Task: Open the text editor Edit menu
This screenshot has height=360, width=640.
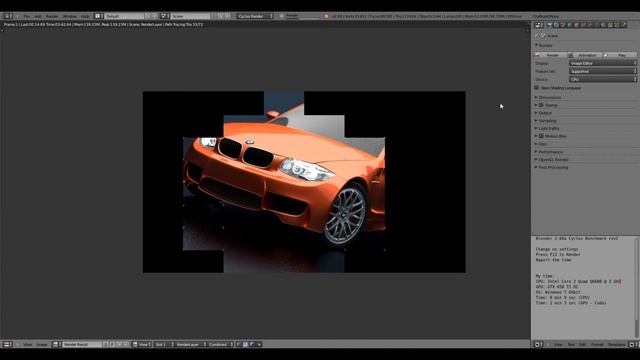Action: (x=582, y=344)
